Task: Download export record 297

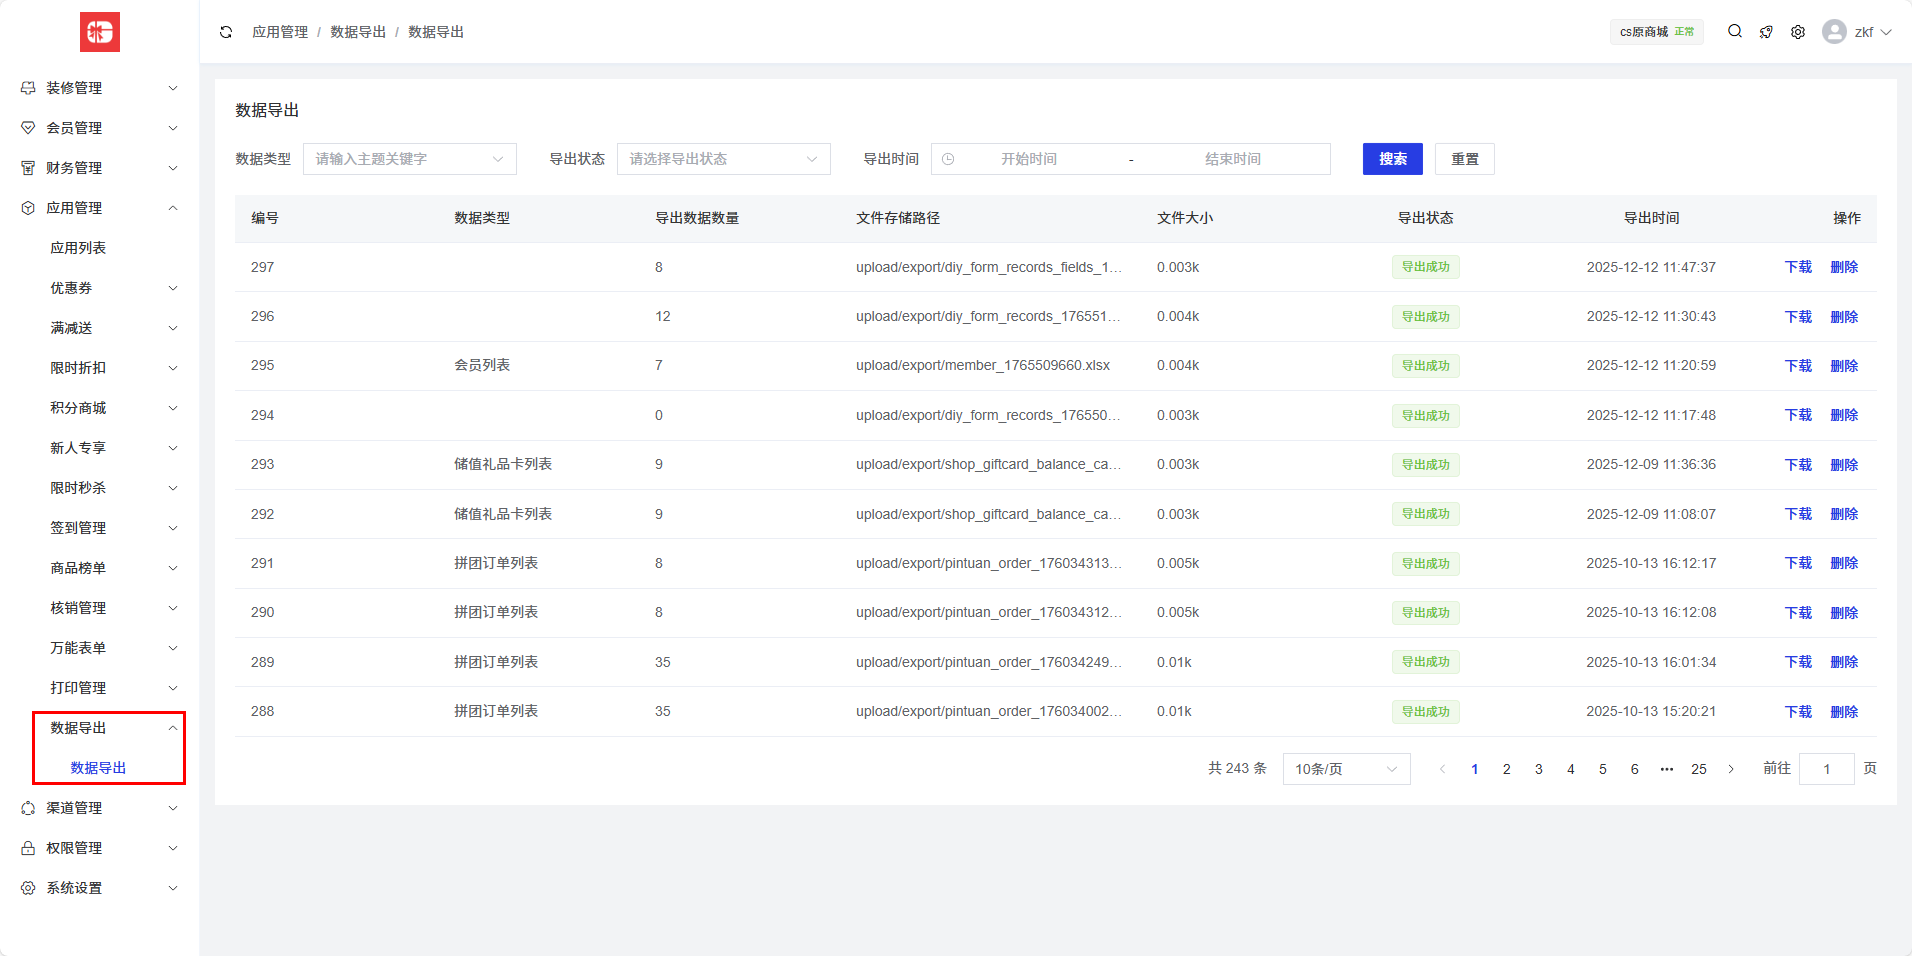Action: click(x=1797, y=267)
